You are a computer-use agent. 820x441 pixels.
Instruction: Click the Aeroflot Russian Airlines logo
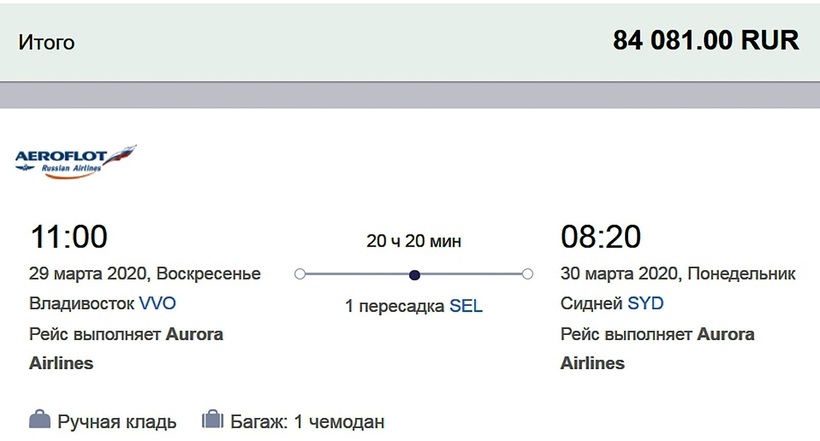[75, 162]
